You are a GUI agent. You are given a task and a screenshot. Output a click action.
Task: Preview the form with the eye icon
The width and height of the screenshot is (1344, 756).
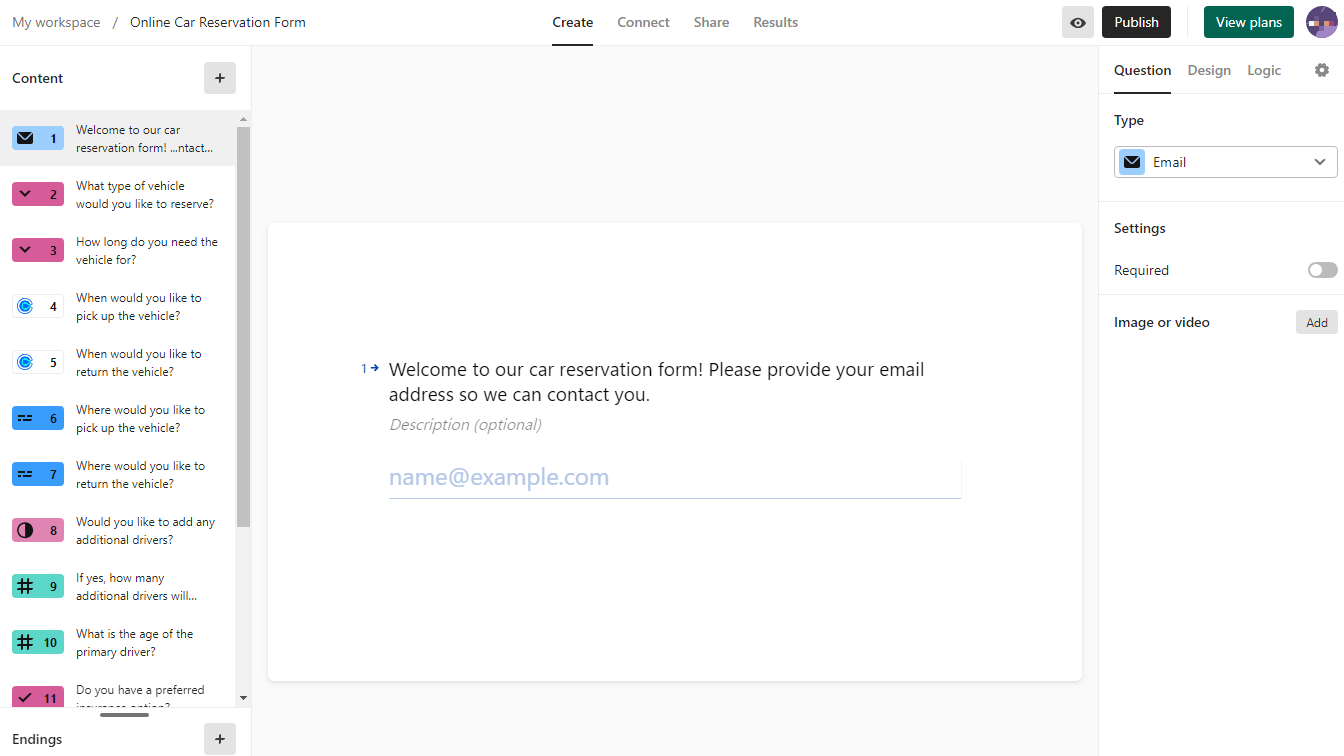tap(1077, 22)
